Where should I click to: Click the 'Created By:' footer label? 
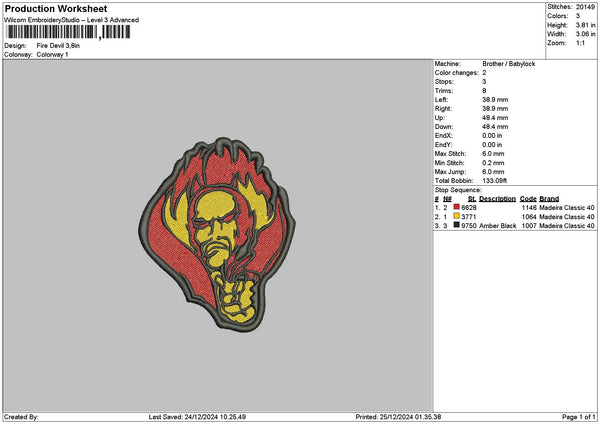(21, 417)
